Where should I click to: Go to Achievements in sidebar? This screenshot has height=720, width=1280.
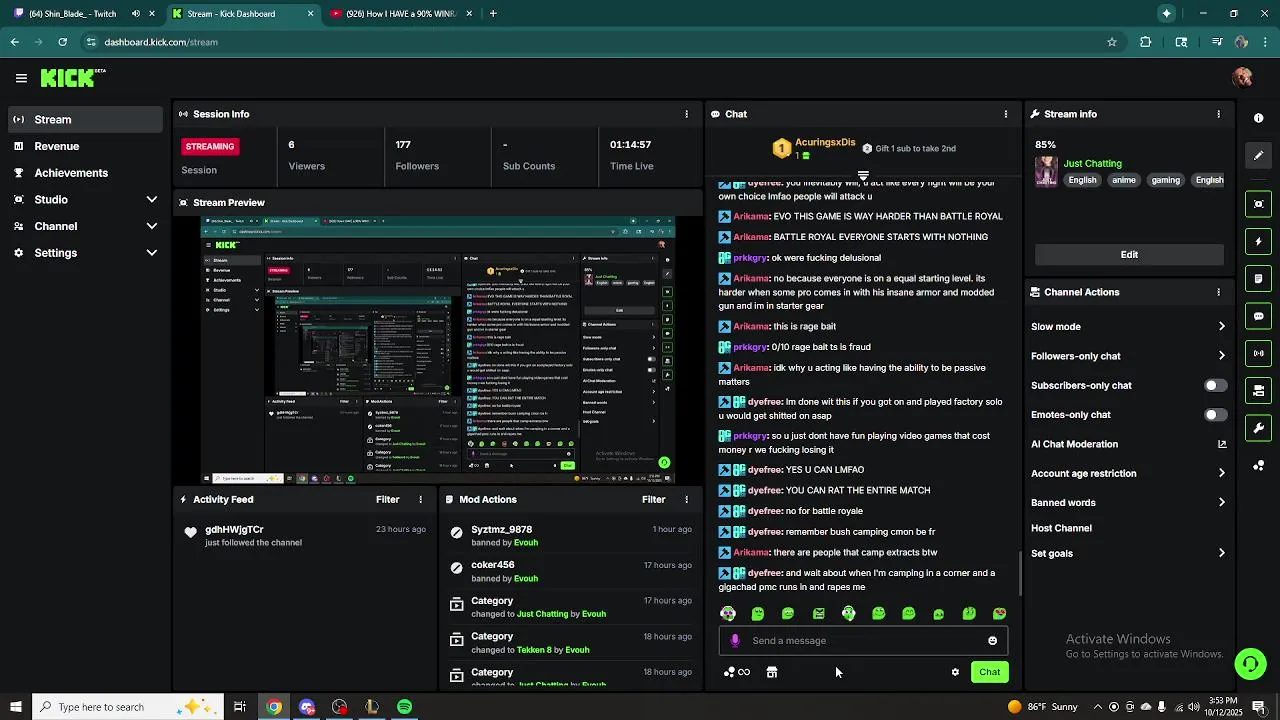85,173
